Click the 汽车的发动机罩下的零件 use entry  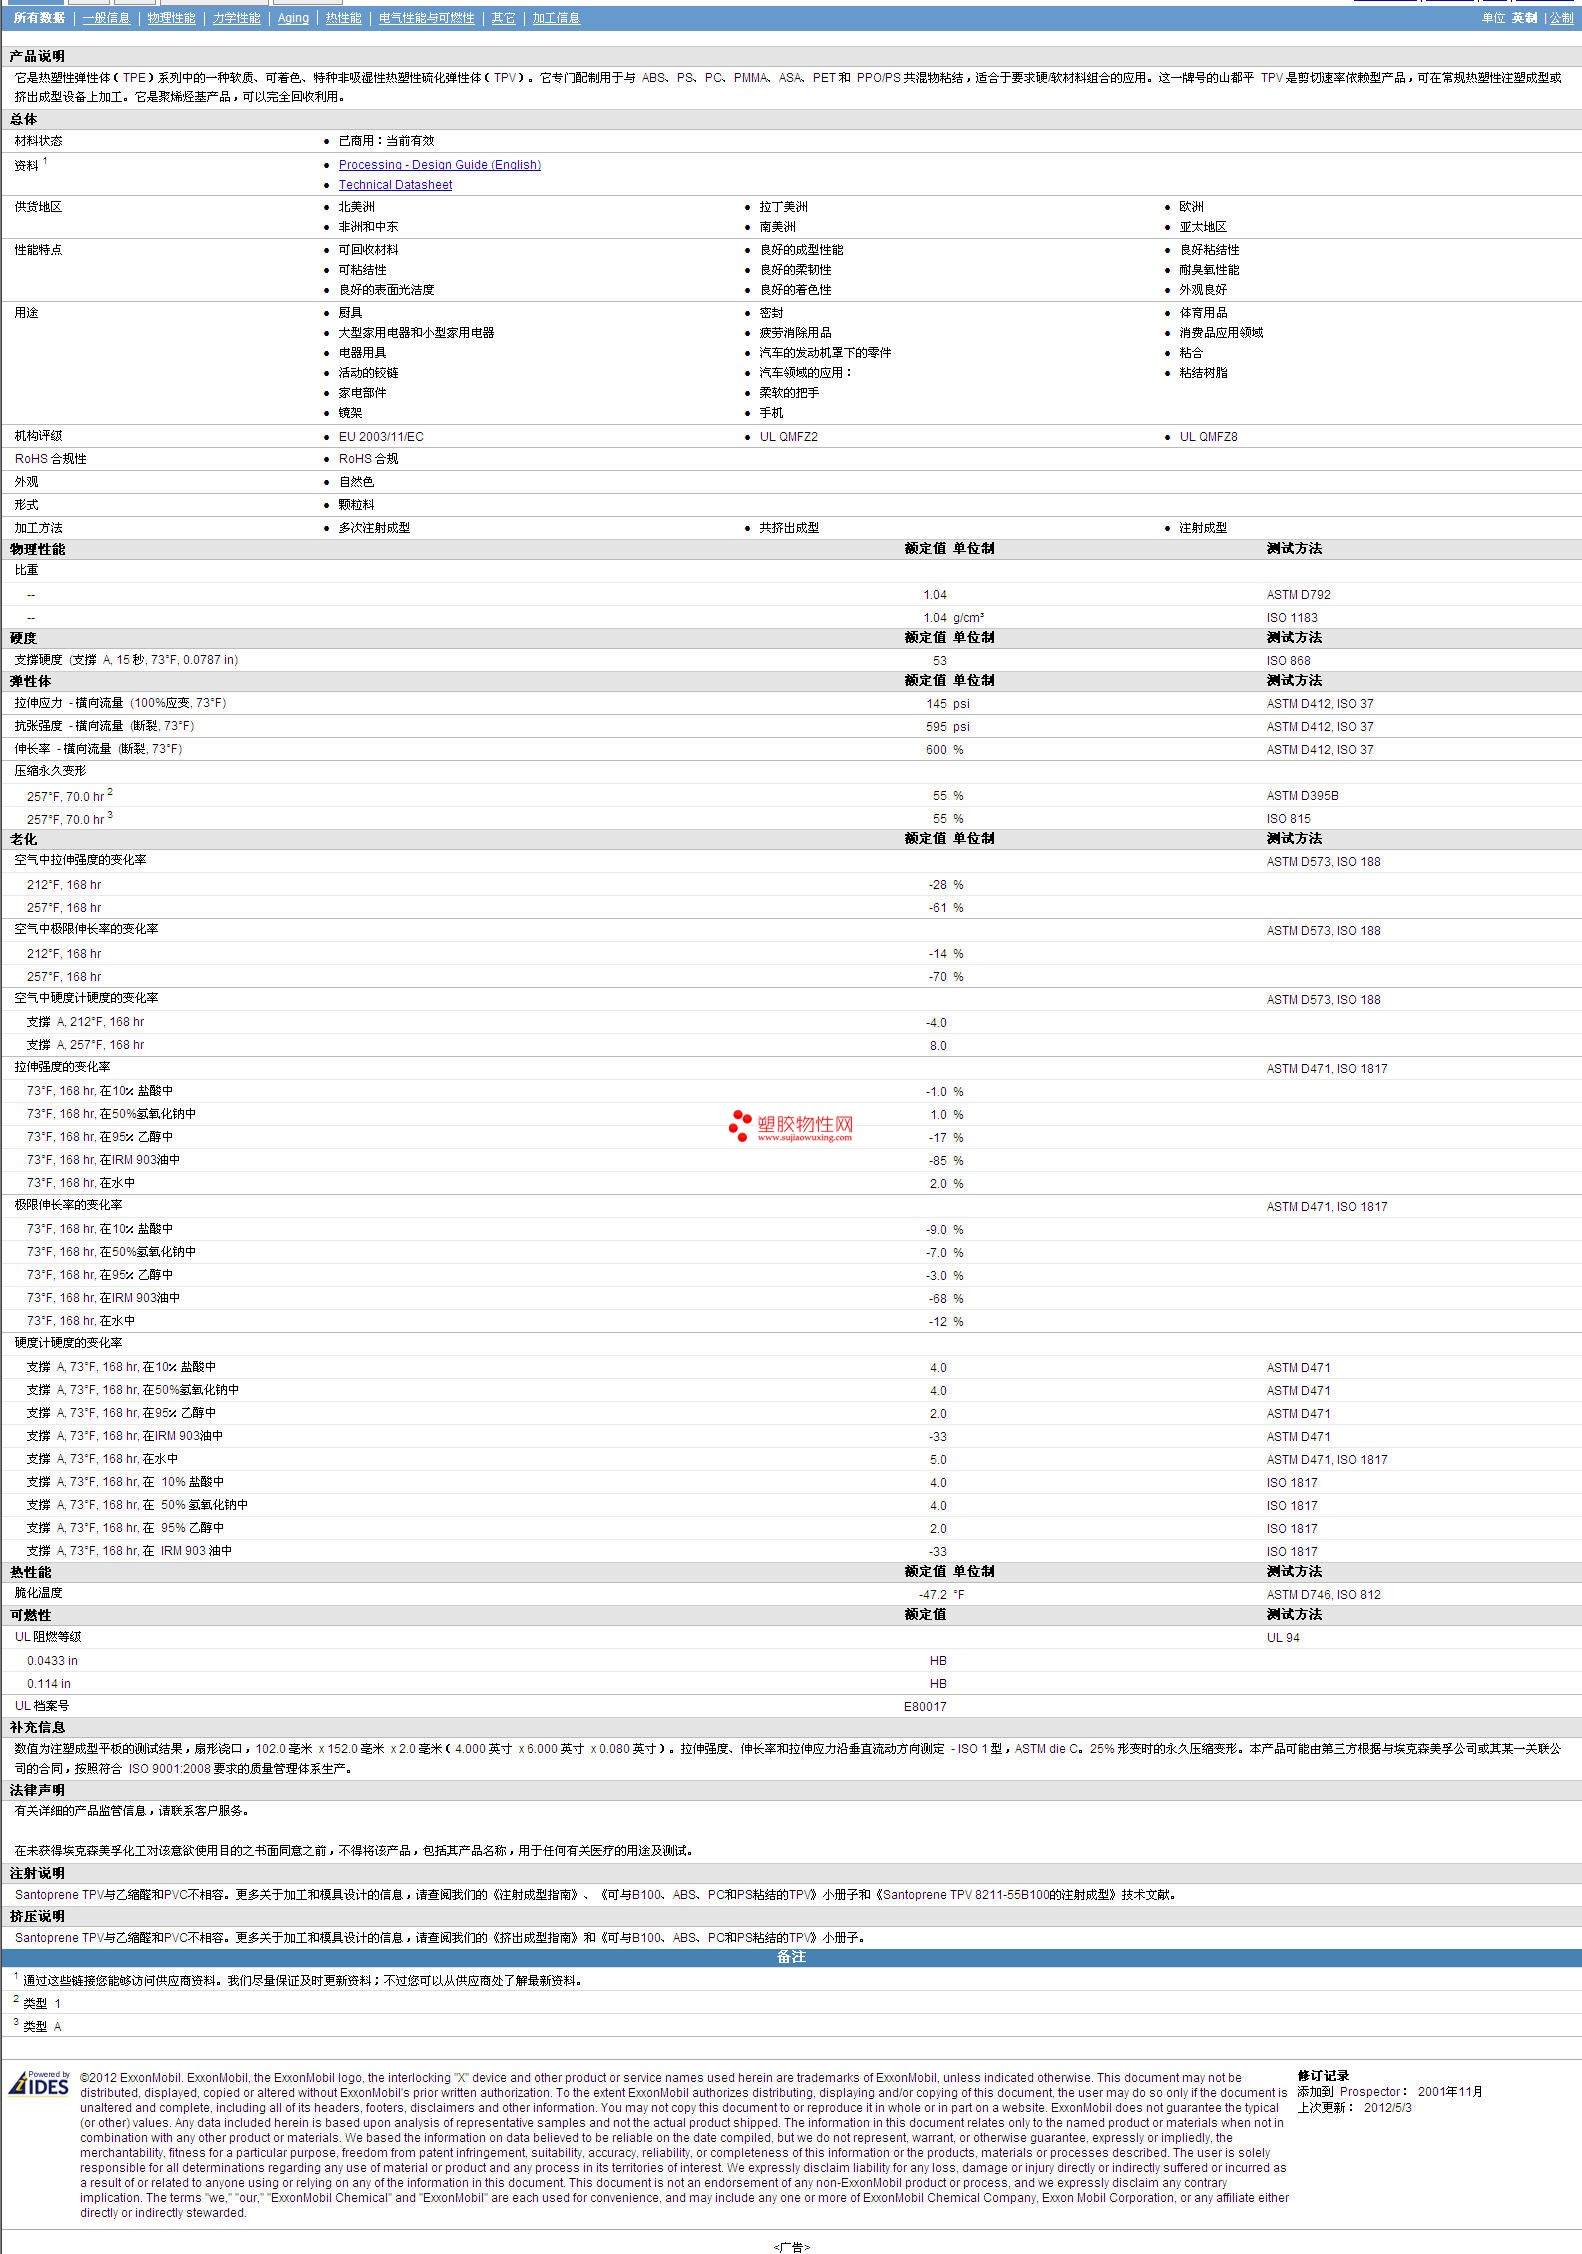coord(825,353)
